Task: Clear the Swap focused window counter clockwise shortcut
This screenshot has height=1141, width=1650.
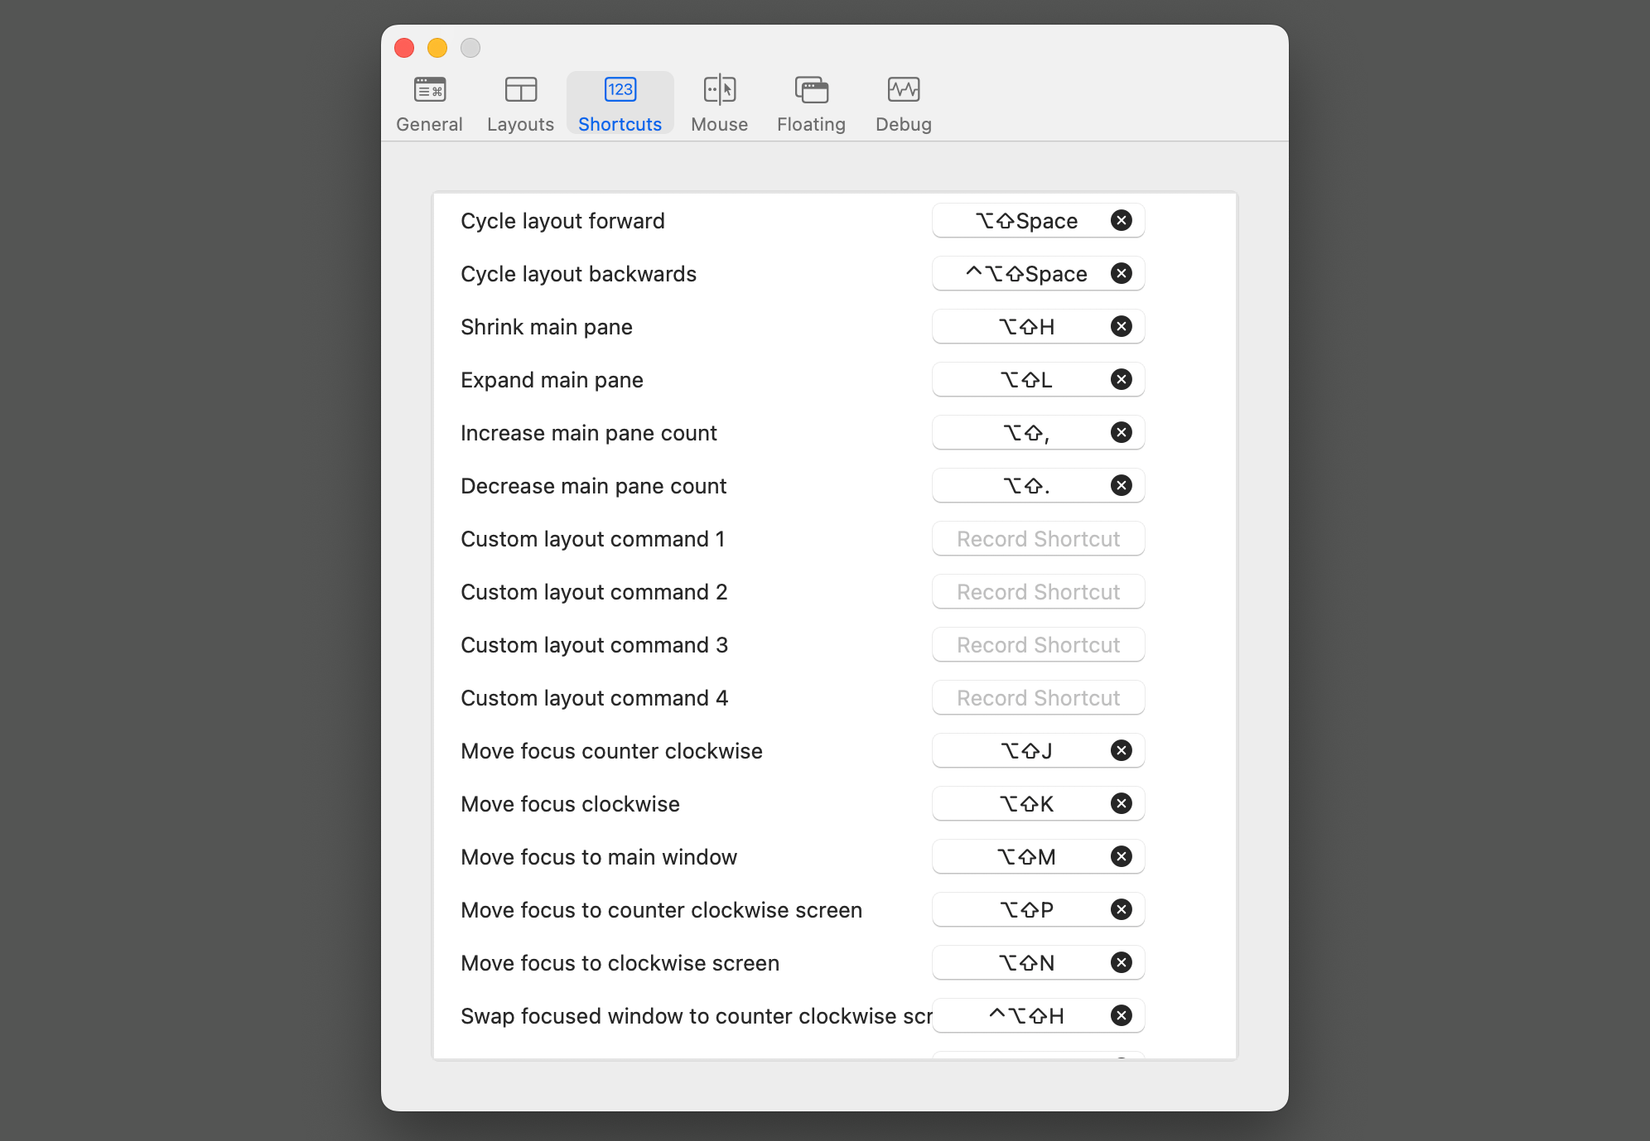Action: [1121, 1016]
